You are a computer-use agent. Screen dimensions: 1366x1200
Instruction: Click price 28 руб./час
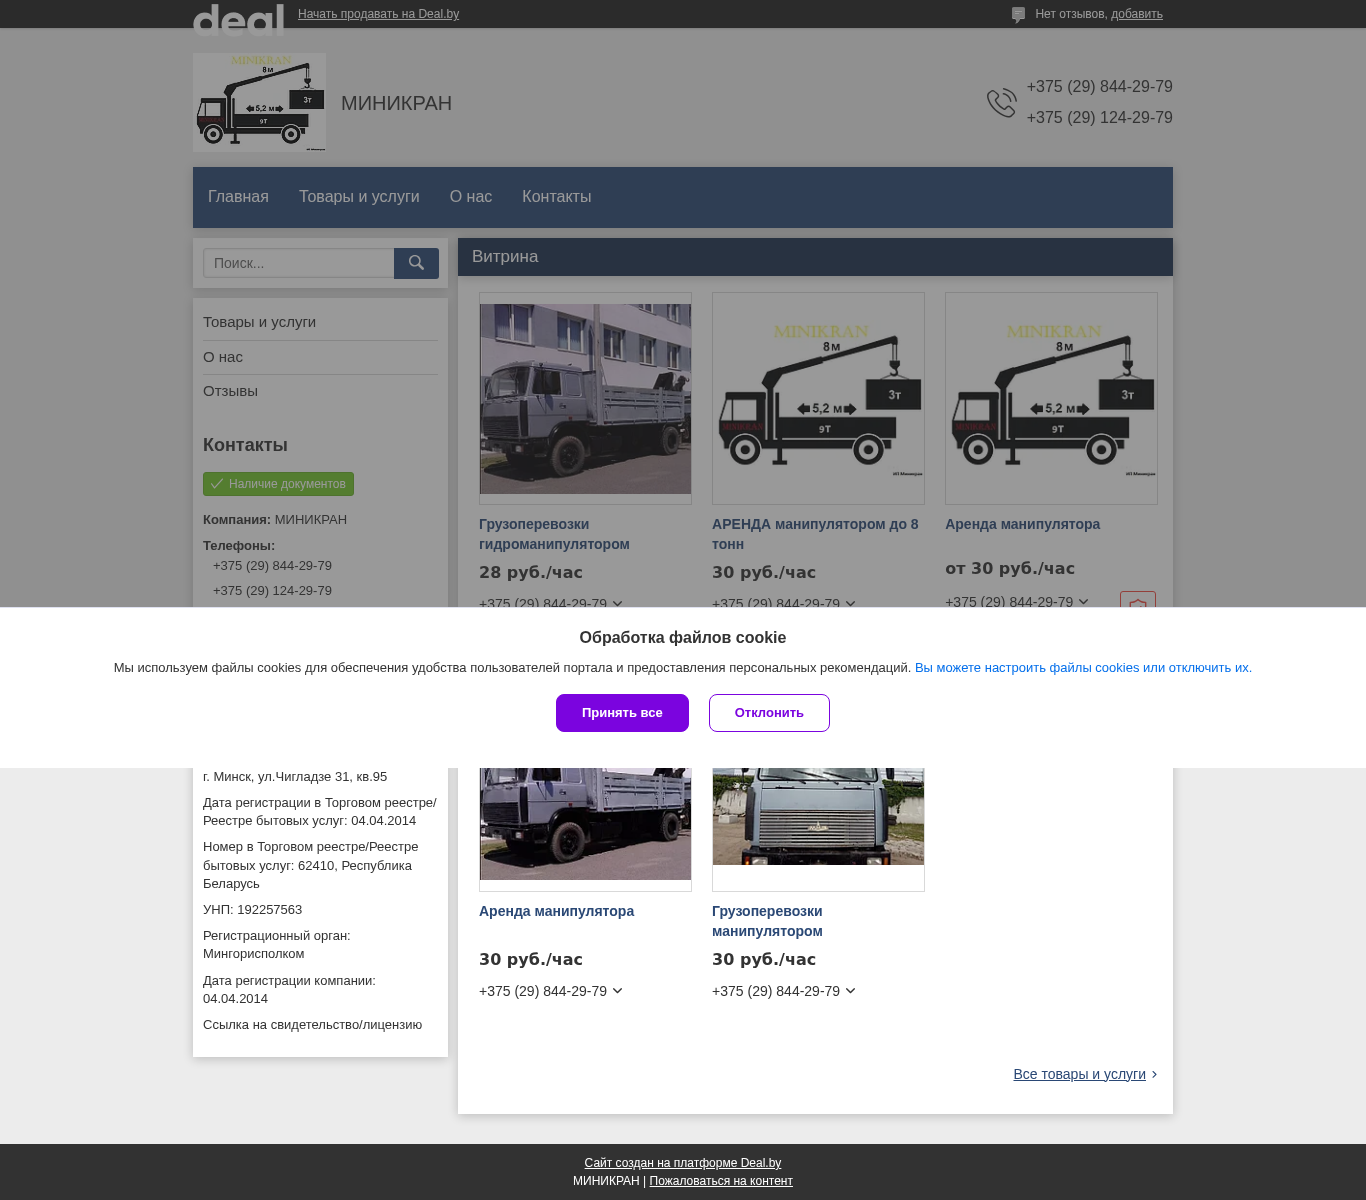(x=531, y=573)
